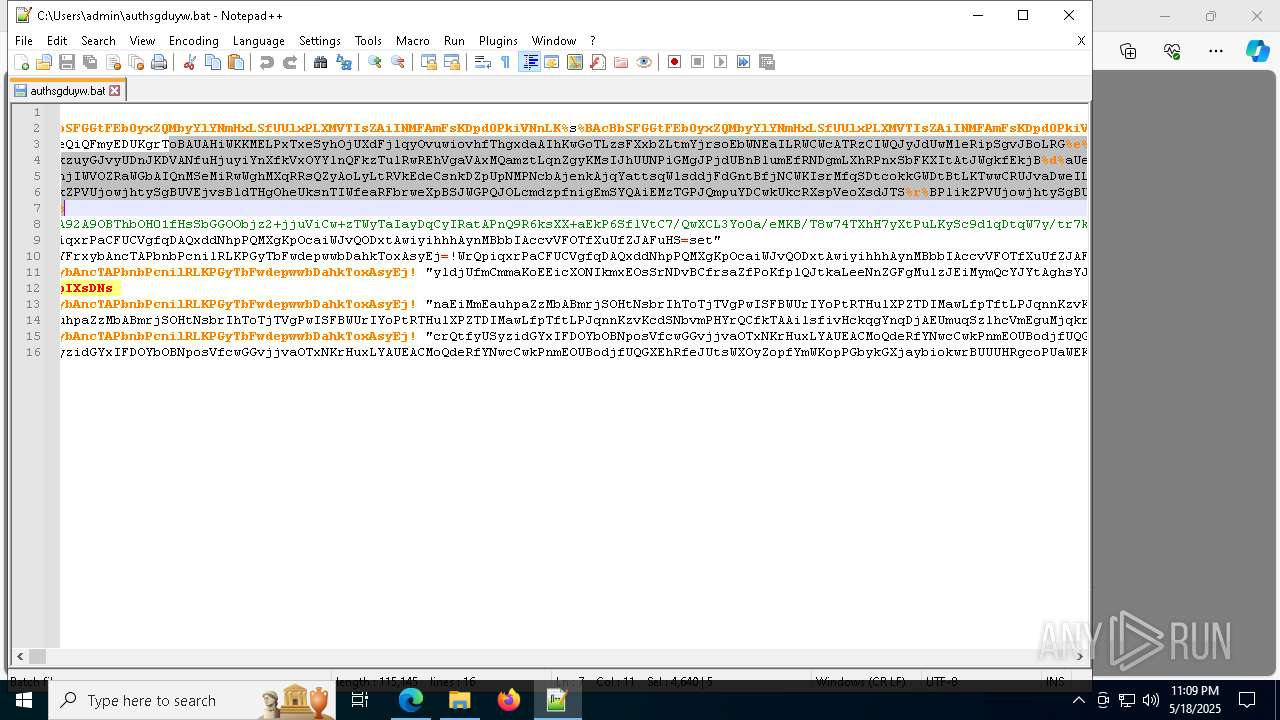Image resolution: width=1280 pixels, height=720 pixels.
Task: Click the Copy toolbar icon
Action: coord(212,62)
